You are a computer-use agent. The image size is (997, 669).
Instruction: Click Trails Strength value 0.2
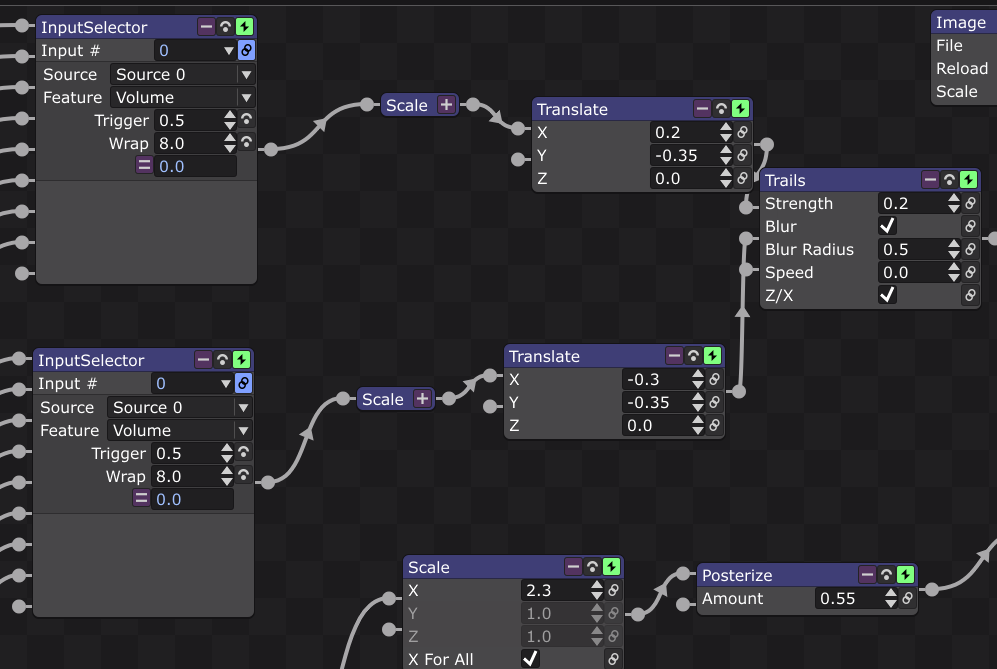pyautogui.click(x=912, y=203)
